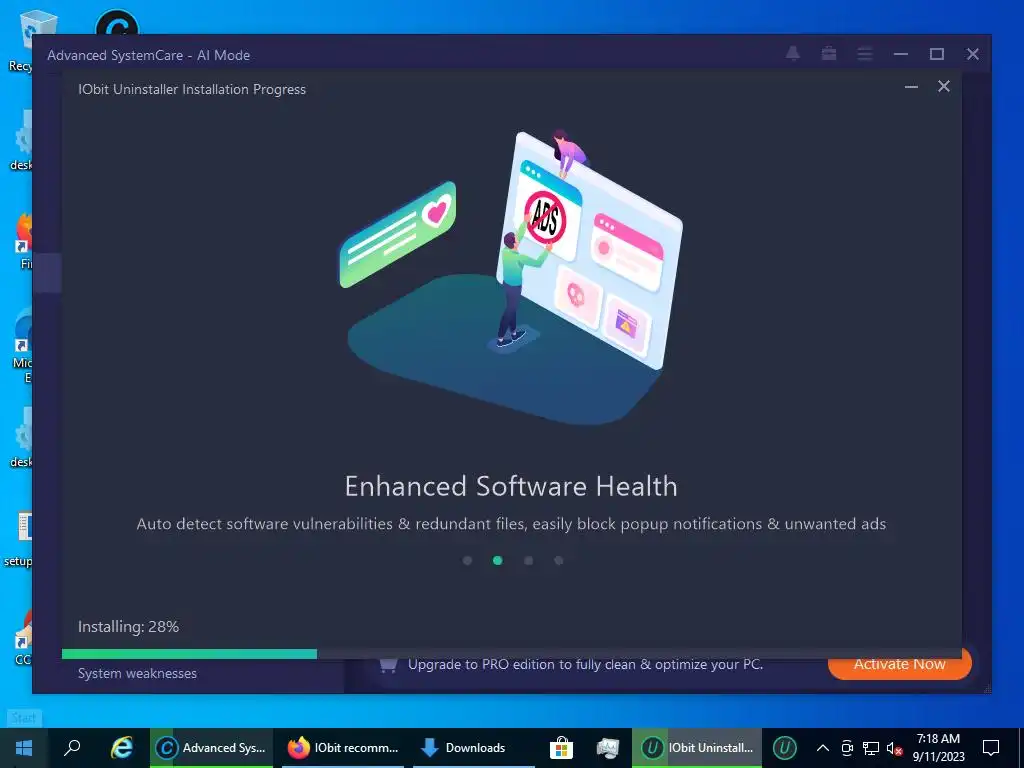The width and height of the screenshot is (1024, 768).
Task: Click the Activate Now button
Action: 899,665
